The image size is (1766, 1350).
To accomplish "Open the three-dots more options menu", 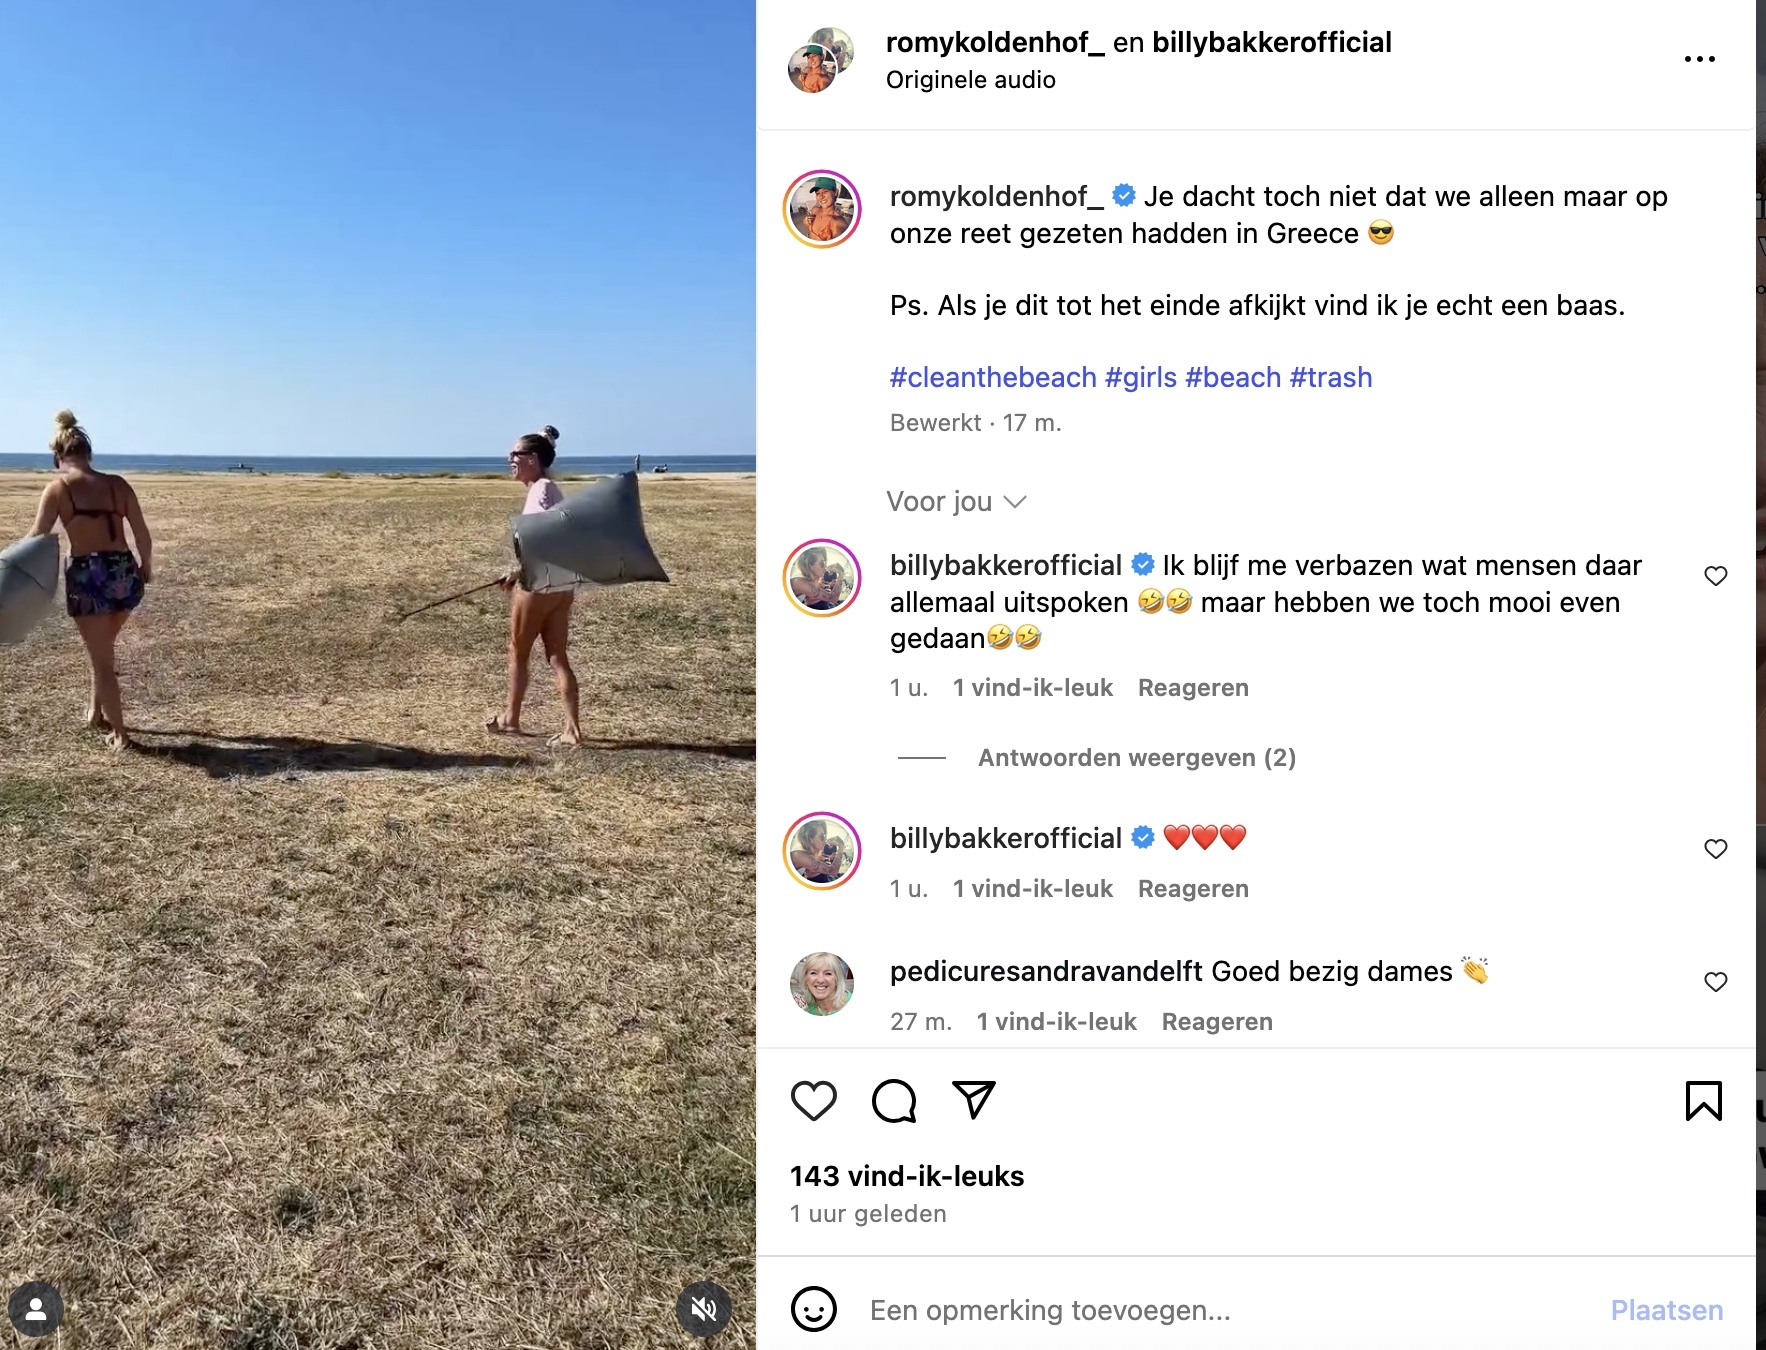I will pyautogui.click(x=1700, y=60).
